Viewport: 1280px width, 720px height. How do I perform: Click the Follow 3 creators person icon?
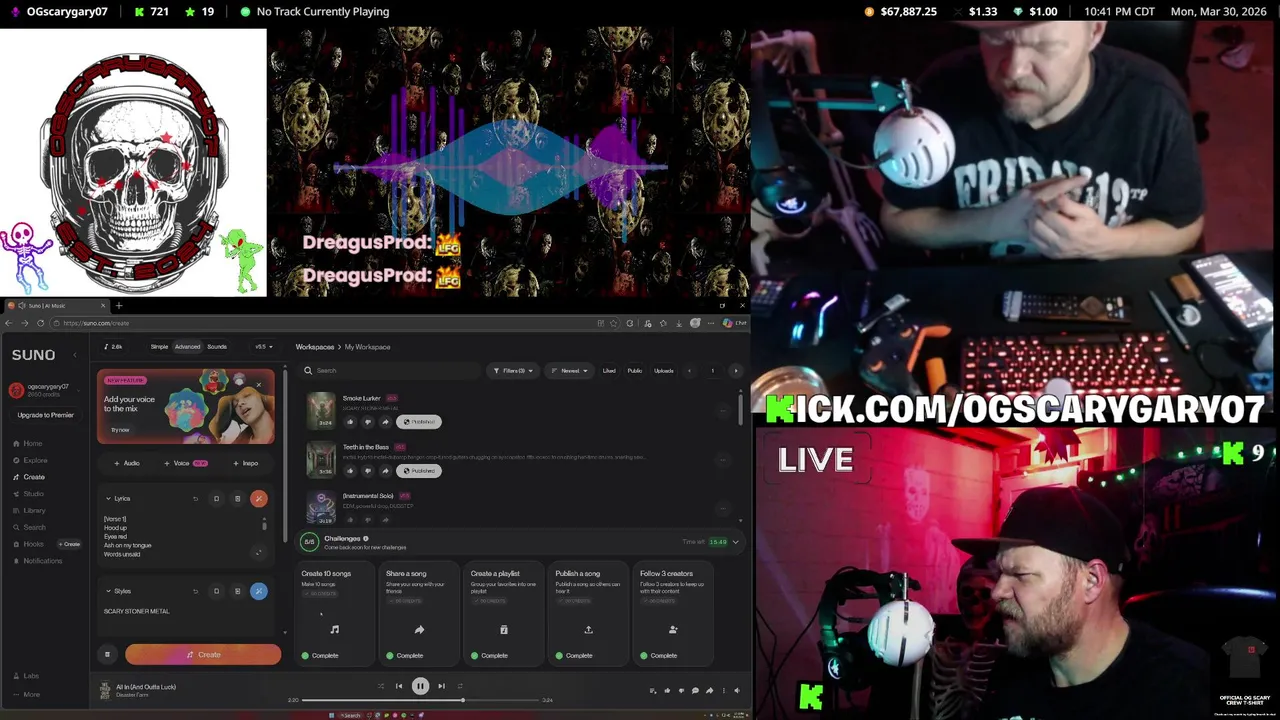tap(673, 630)
